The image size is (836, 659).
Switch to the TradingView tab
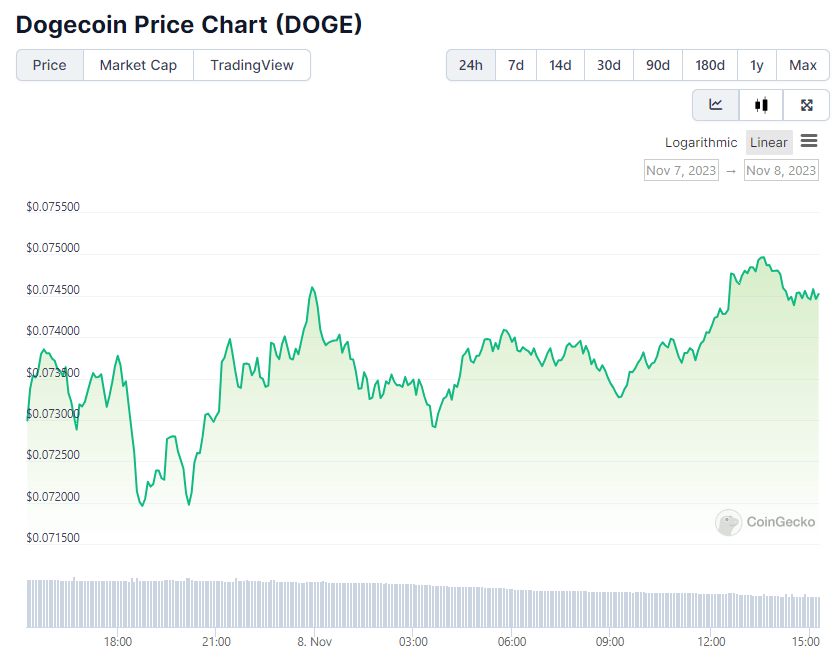[x=252, y=65]
